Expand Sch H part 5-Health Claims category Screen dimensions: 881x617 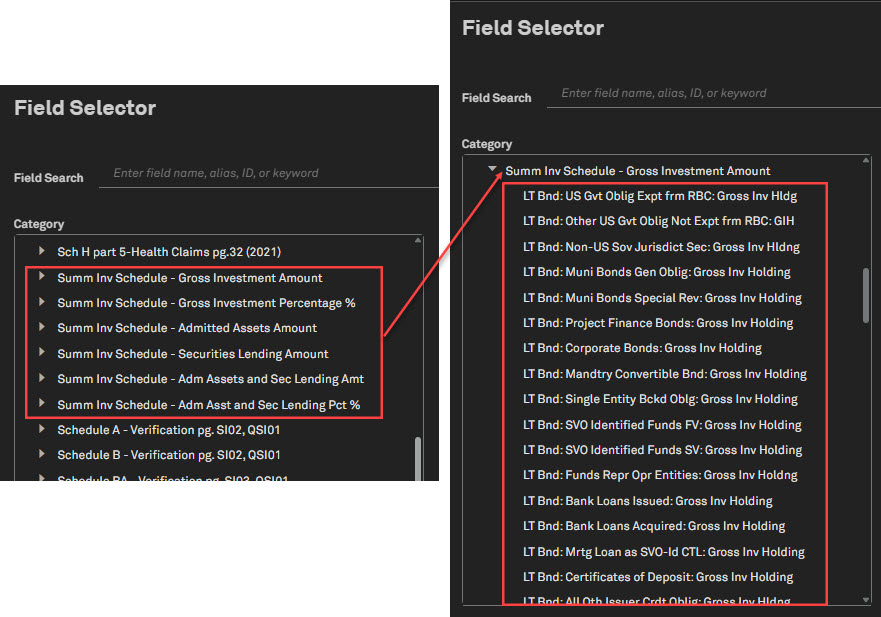[x=42, y=252]
